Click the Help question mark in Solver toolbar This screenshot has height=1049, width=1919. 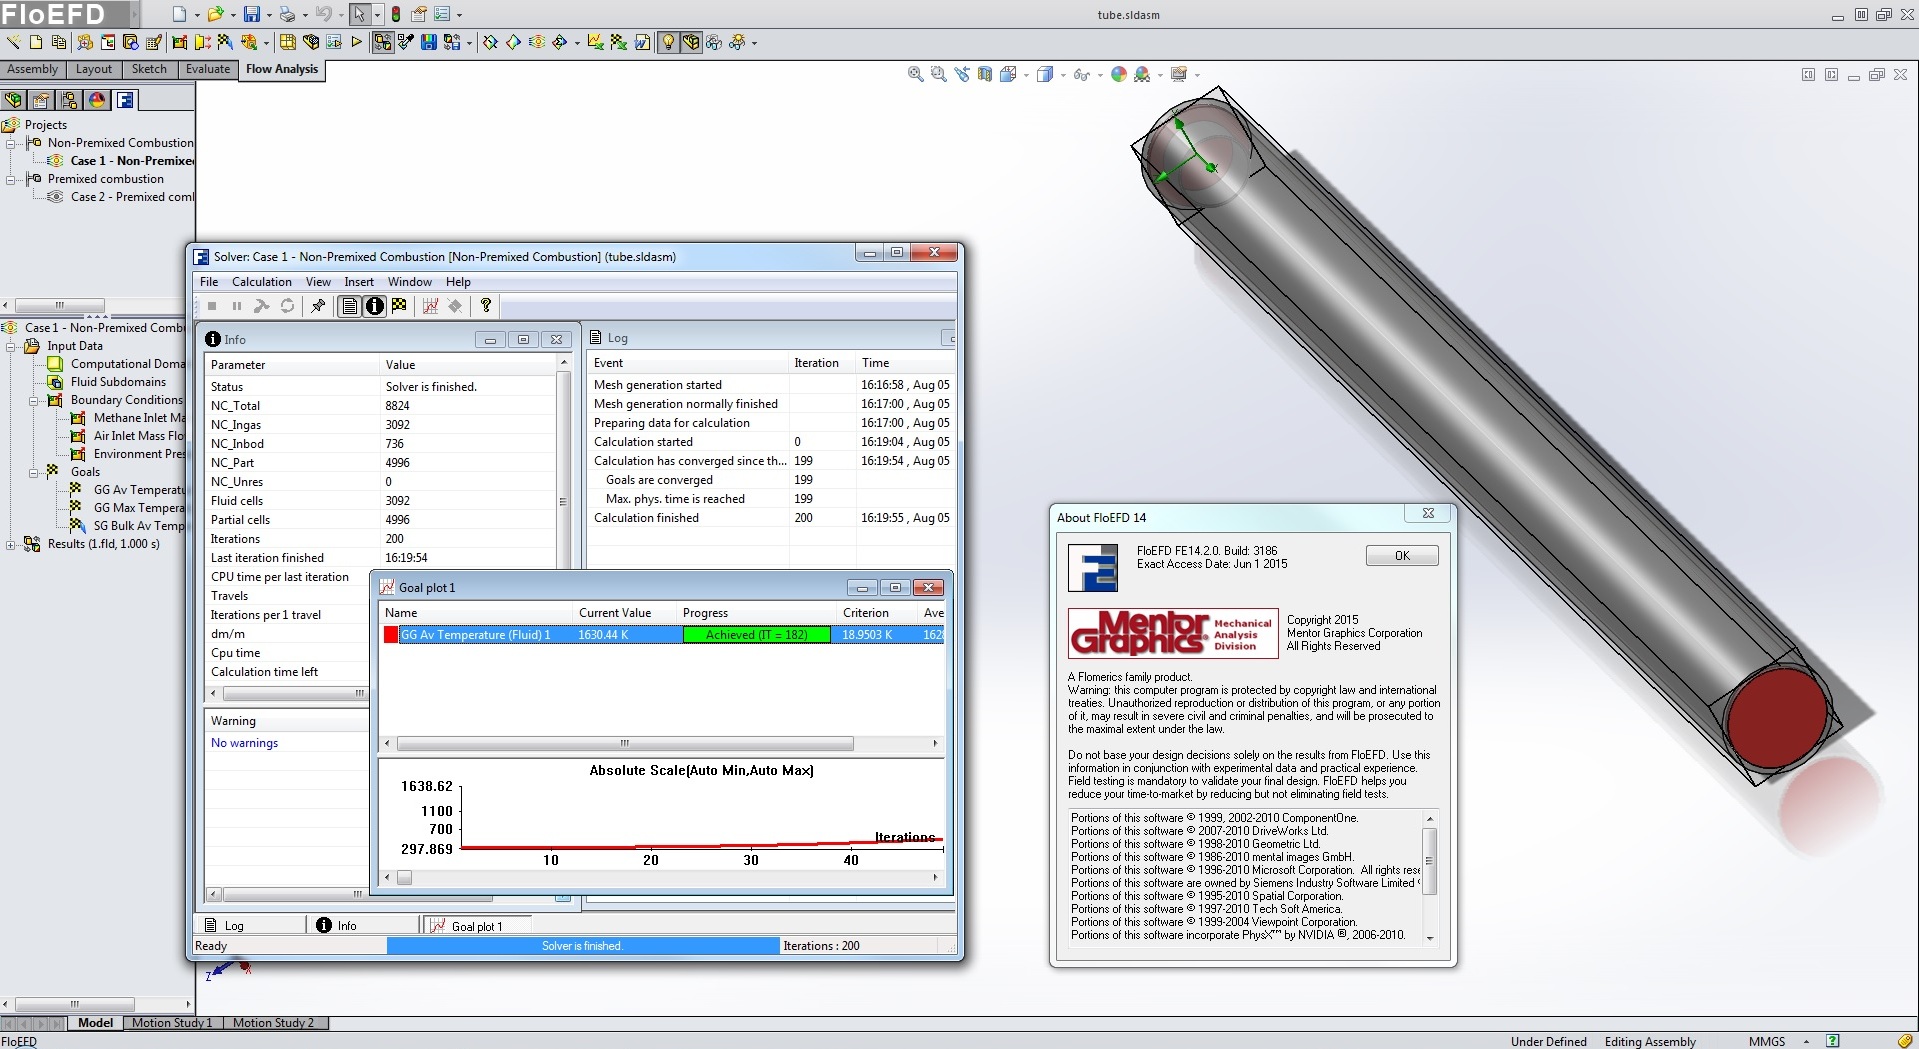click(486, 306)
